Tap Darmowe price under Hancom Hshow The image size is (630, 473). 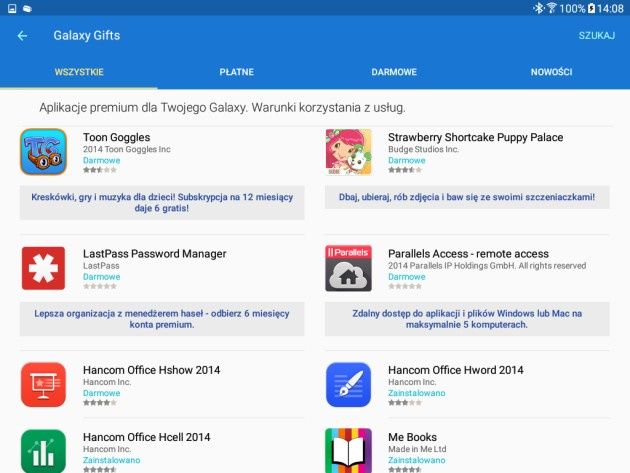(x=102, y=393)
